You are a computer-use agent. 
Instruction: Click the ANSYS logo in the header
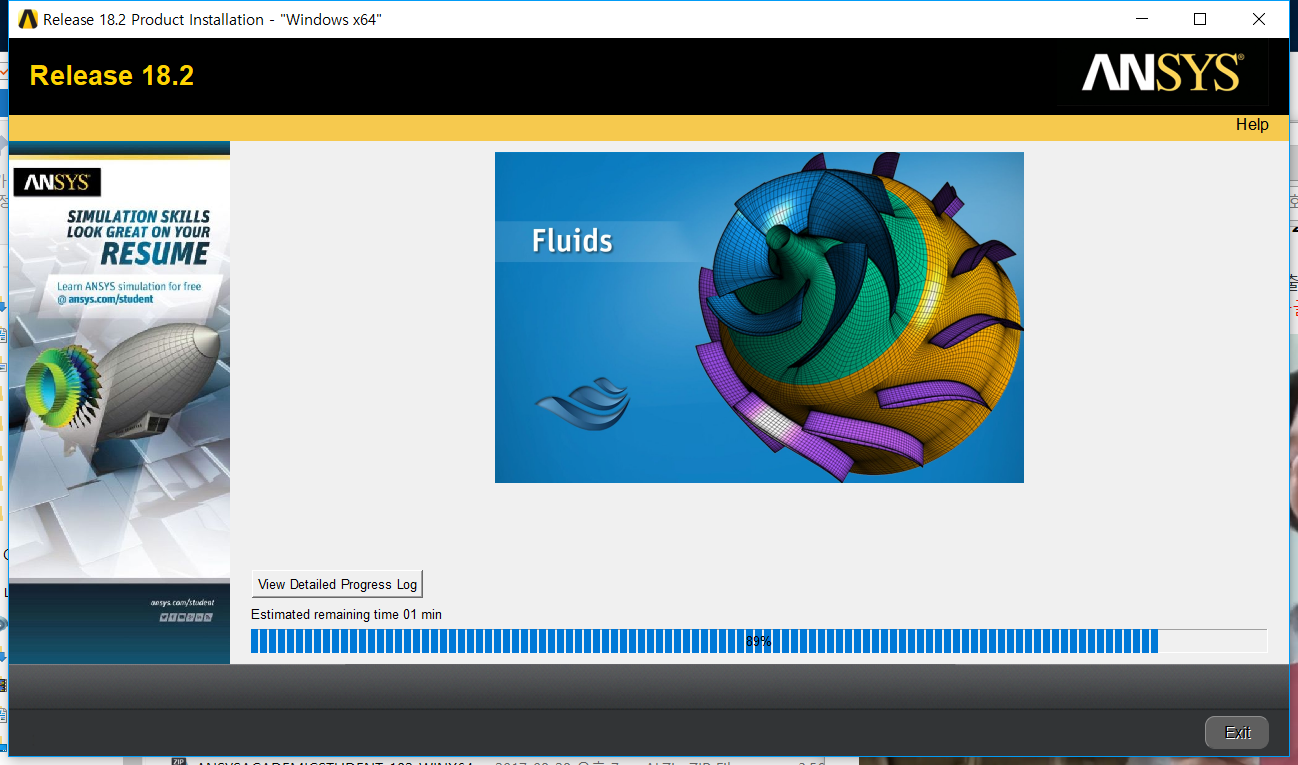coord(1161,73)
